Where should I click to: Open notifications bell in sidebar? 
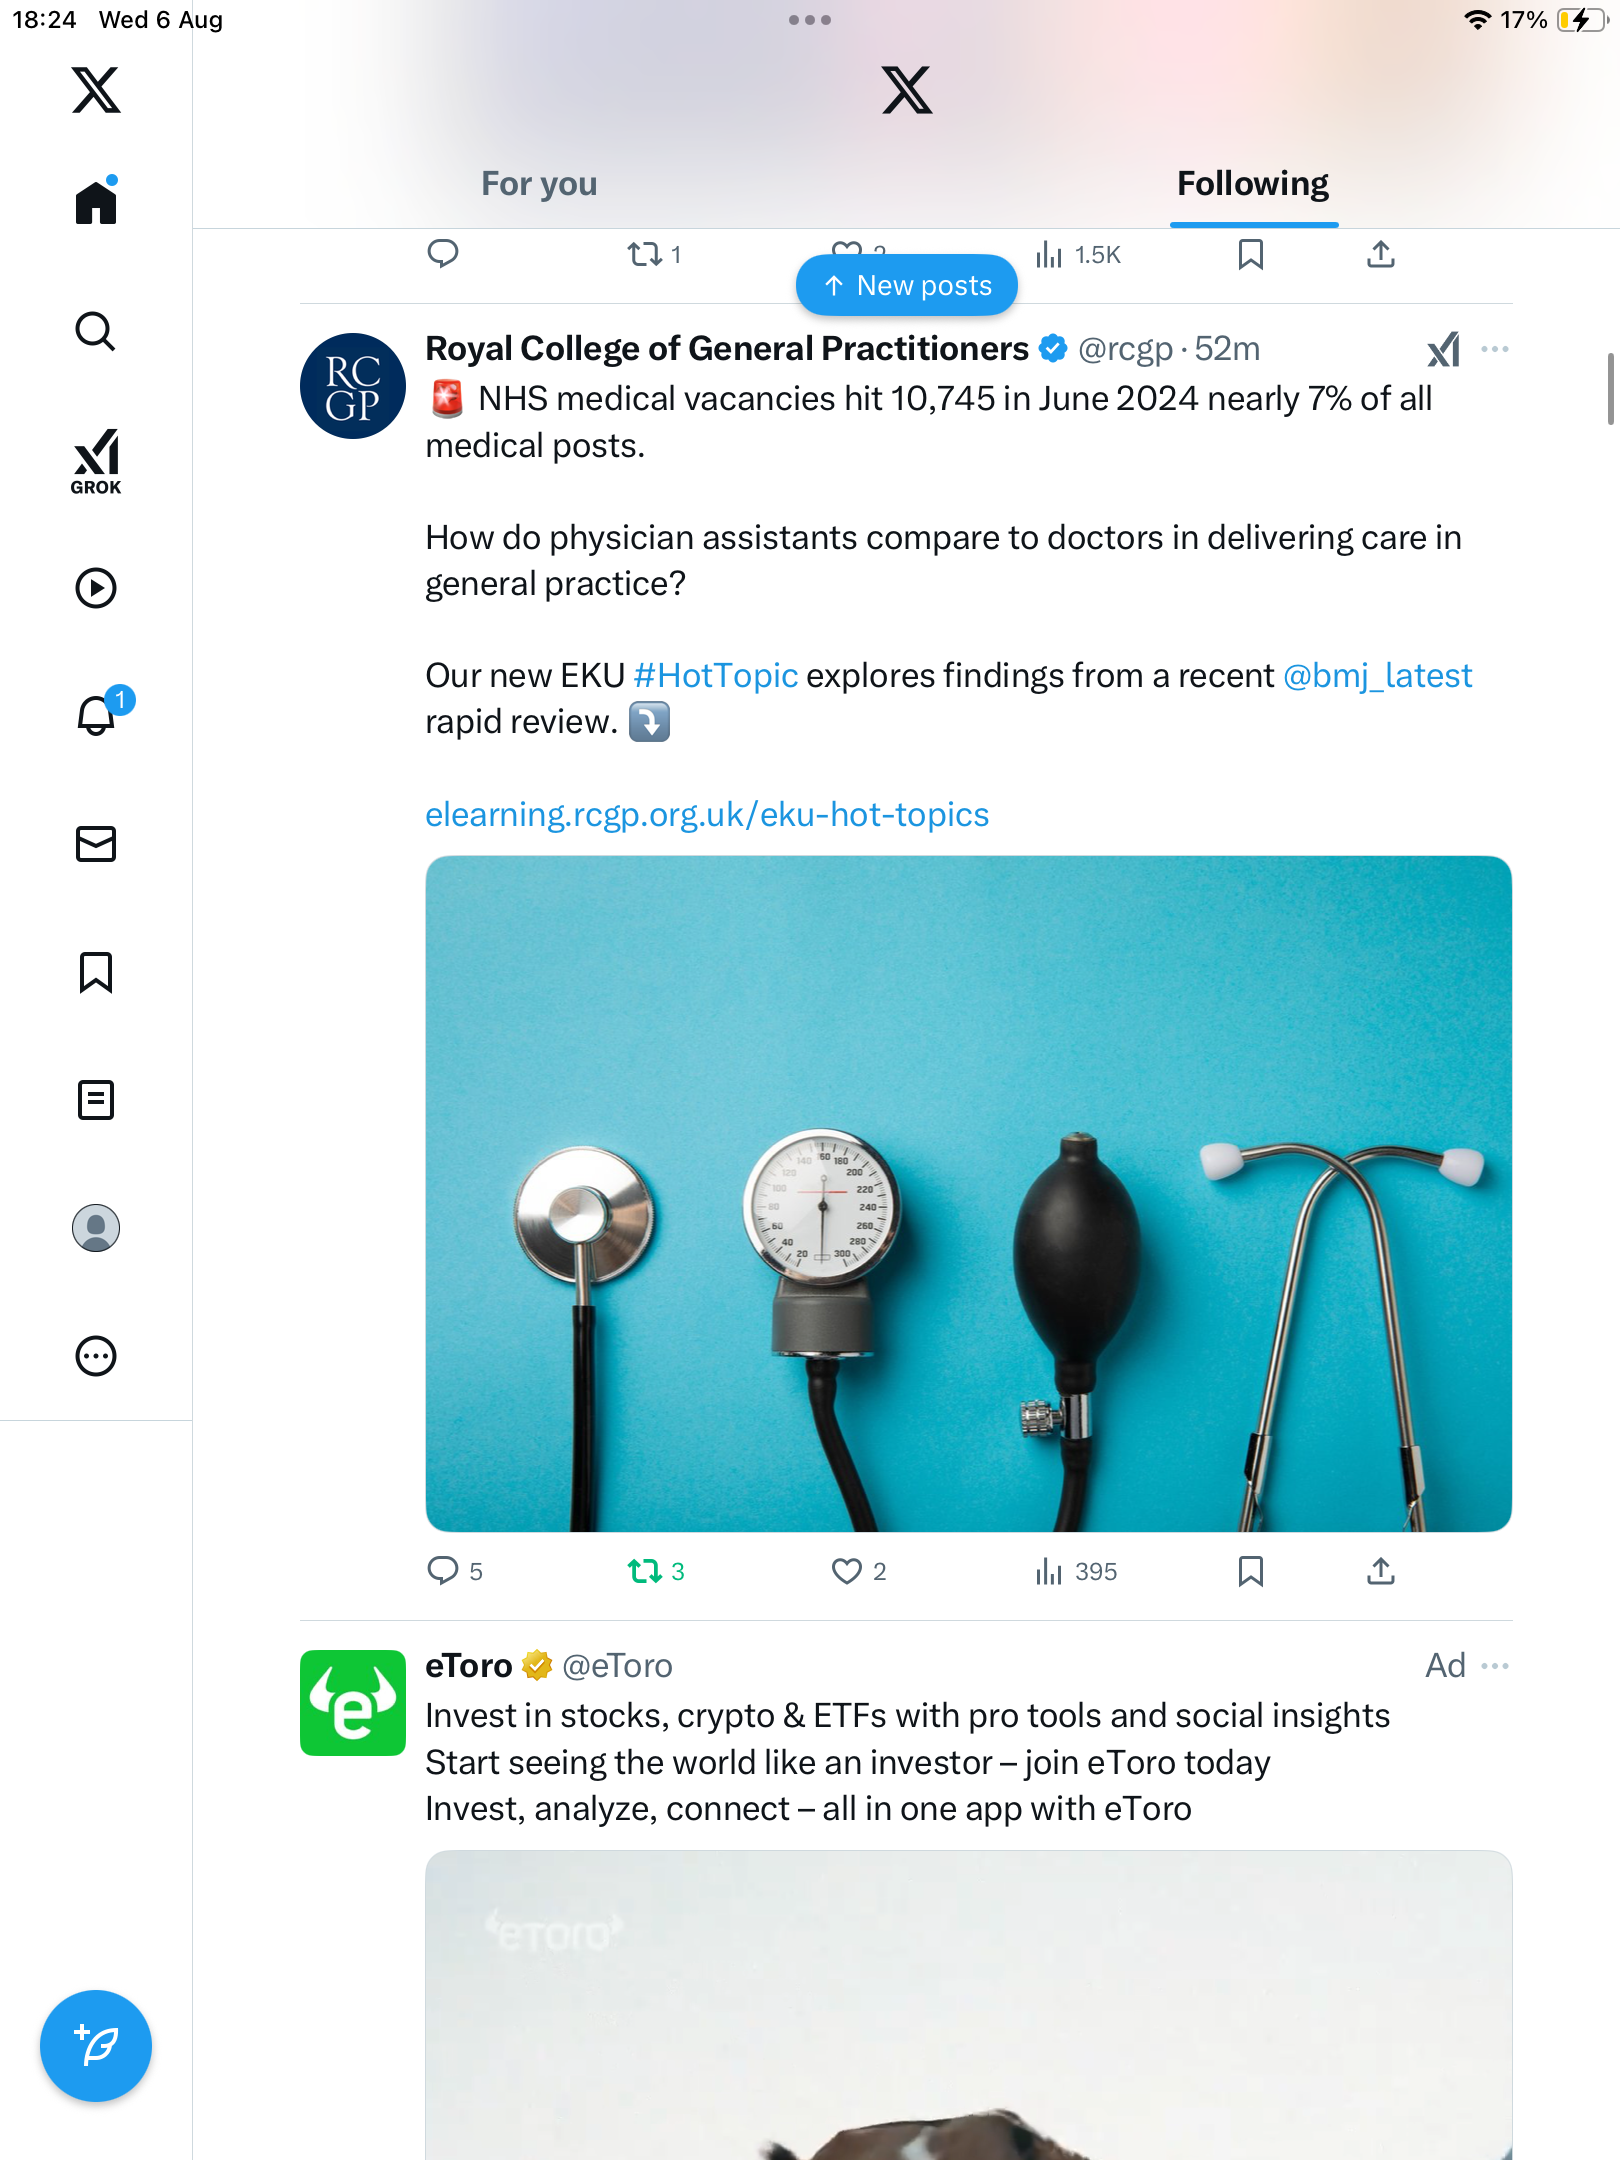click(x=98, y=715)
